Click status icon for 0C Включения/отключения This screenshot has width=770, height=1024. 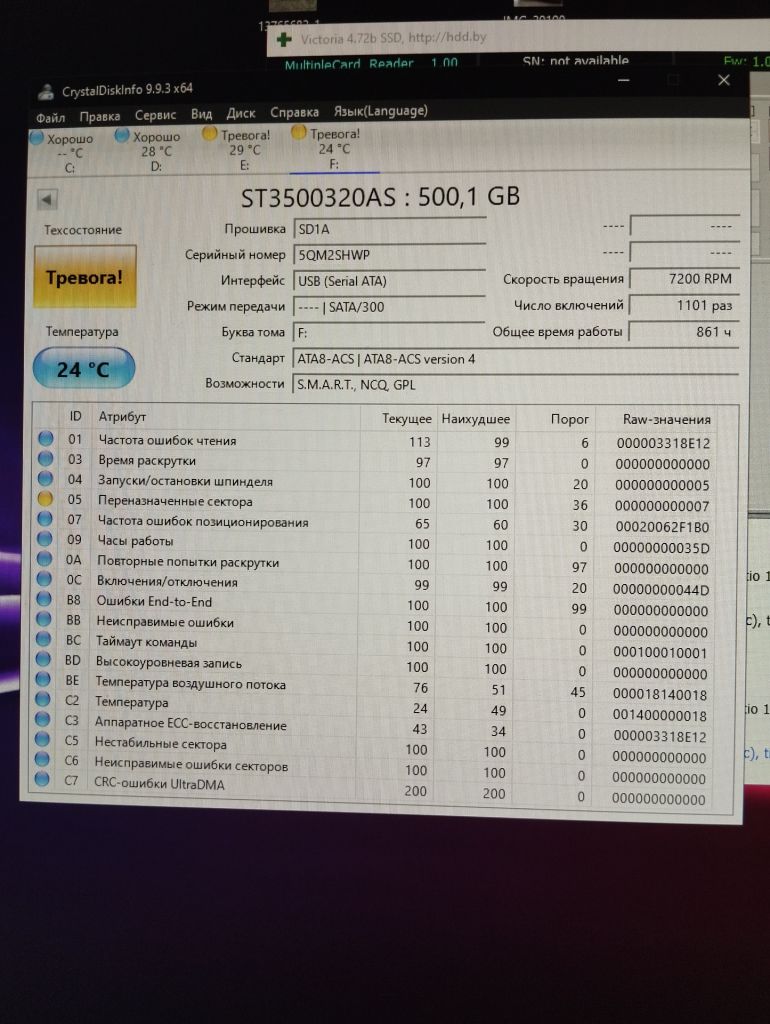click(x=44, y=579)
